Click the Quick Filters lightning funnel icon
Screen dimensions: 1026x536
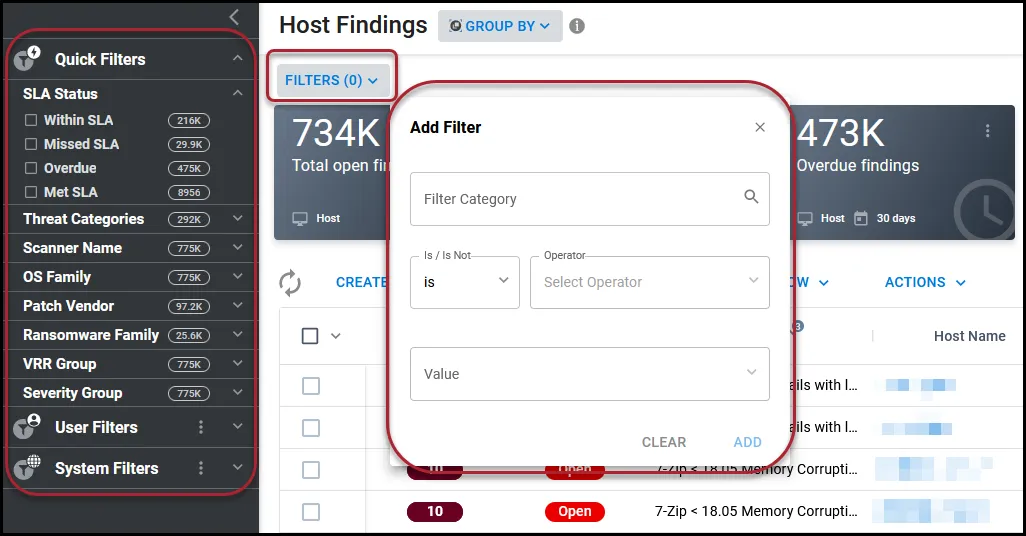click(x=27, y=58)
